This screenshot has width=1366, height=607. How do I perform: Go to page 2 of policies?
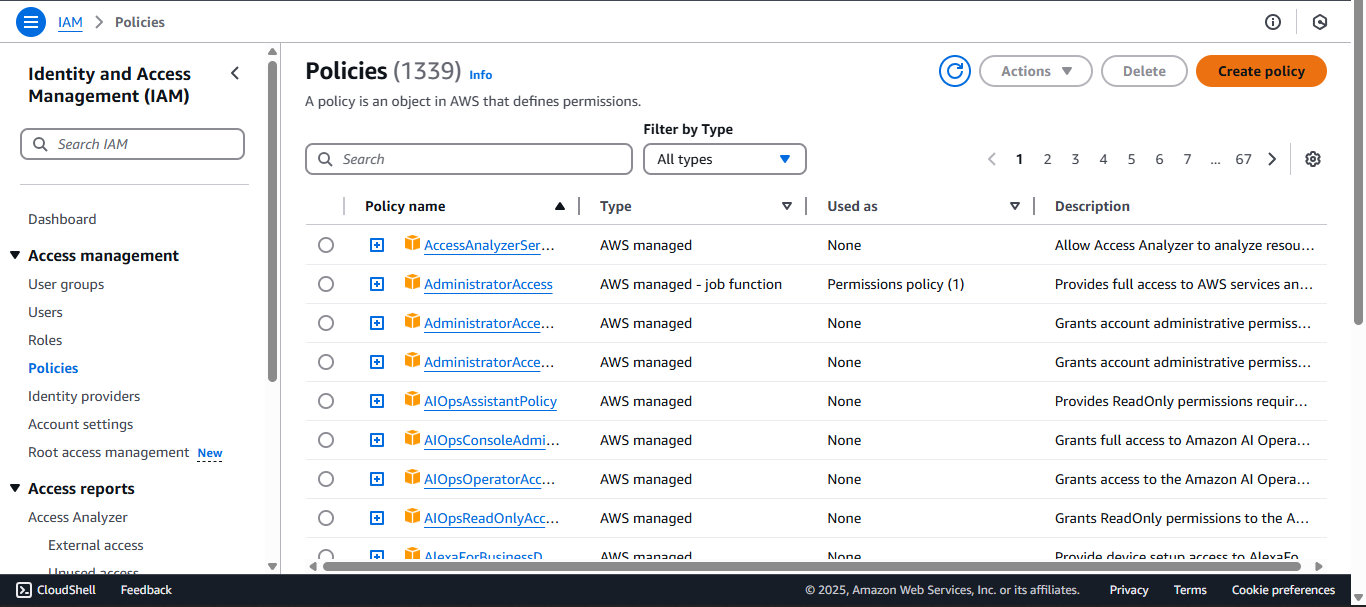click(1047, 159)
